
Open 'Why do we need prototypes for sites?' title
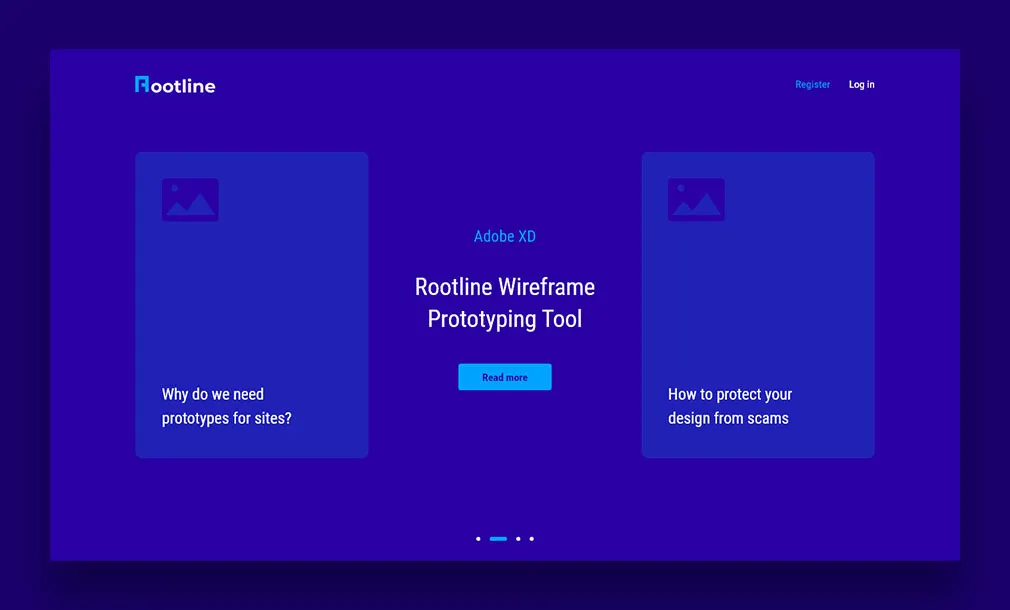226,406
